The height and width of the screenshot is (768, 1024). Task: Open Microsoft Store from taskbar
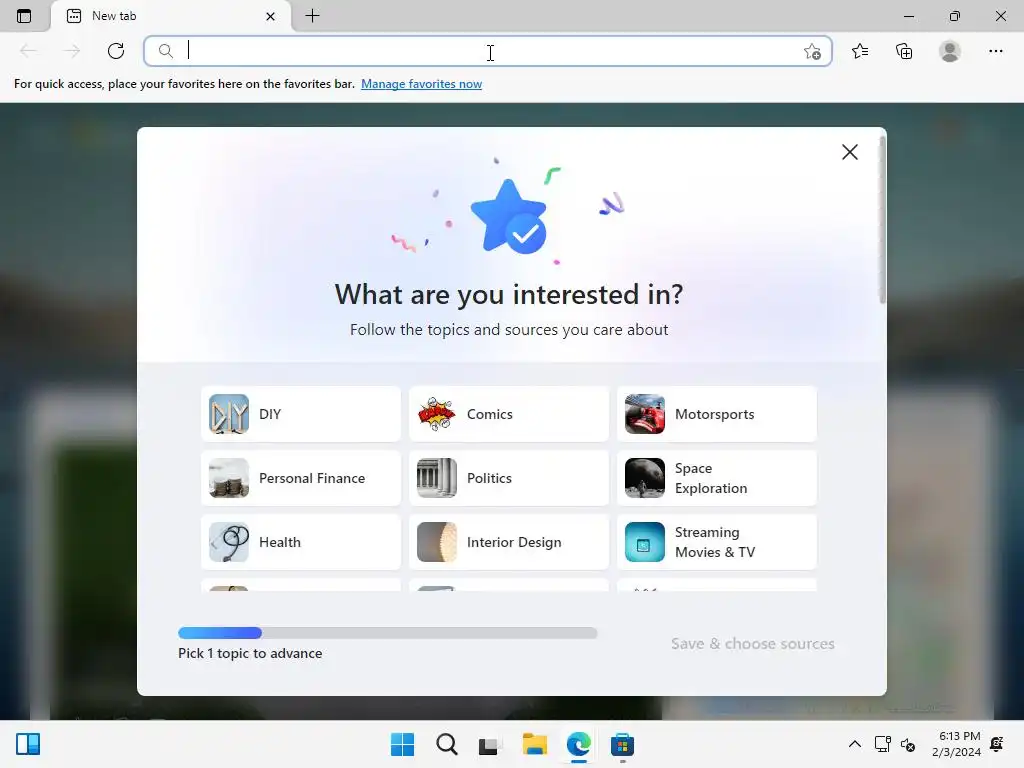point(622,744)
